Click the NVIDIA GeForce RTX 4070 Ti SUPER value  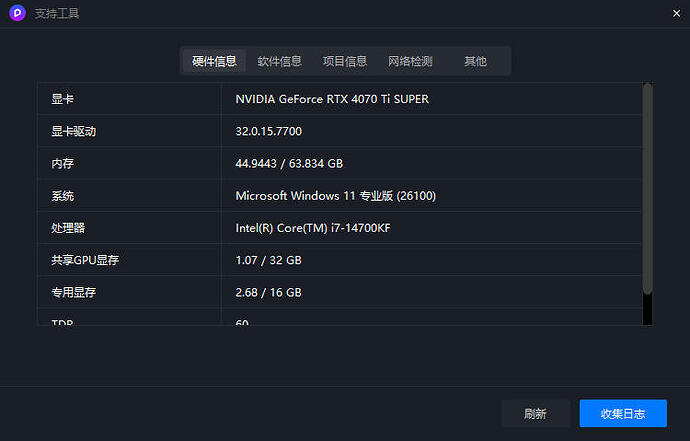[x=333, y=99]
